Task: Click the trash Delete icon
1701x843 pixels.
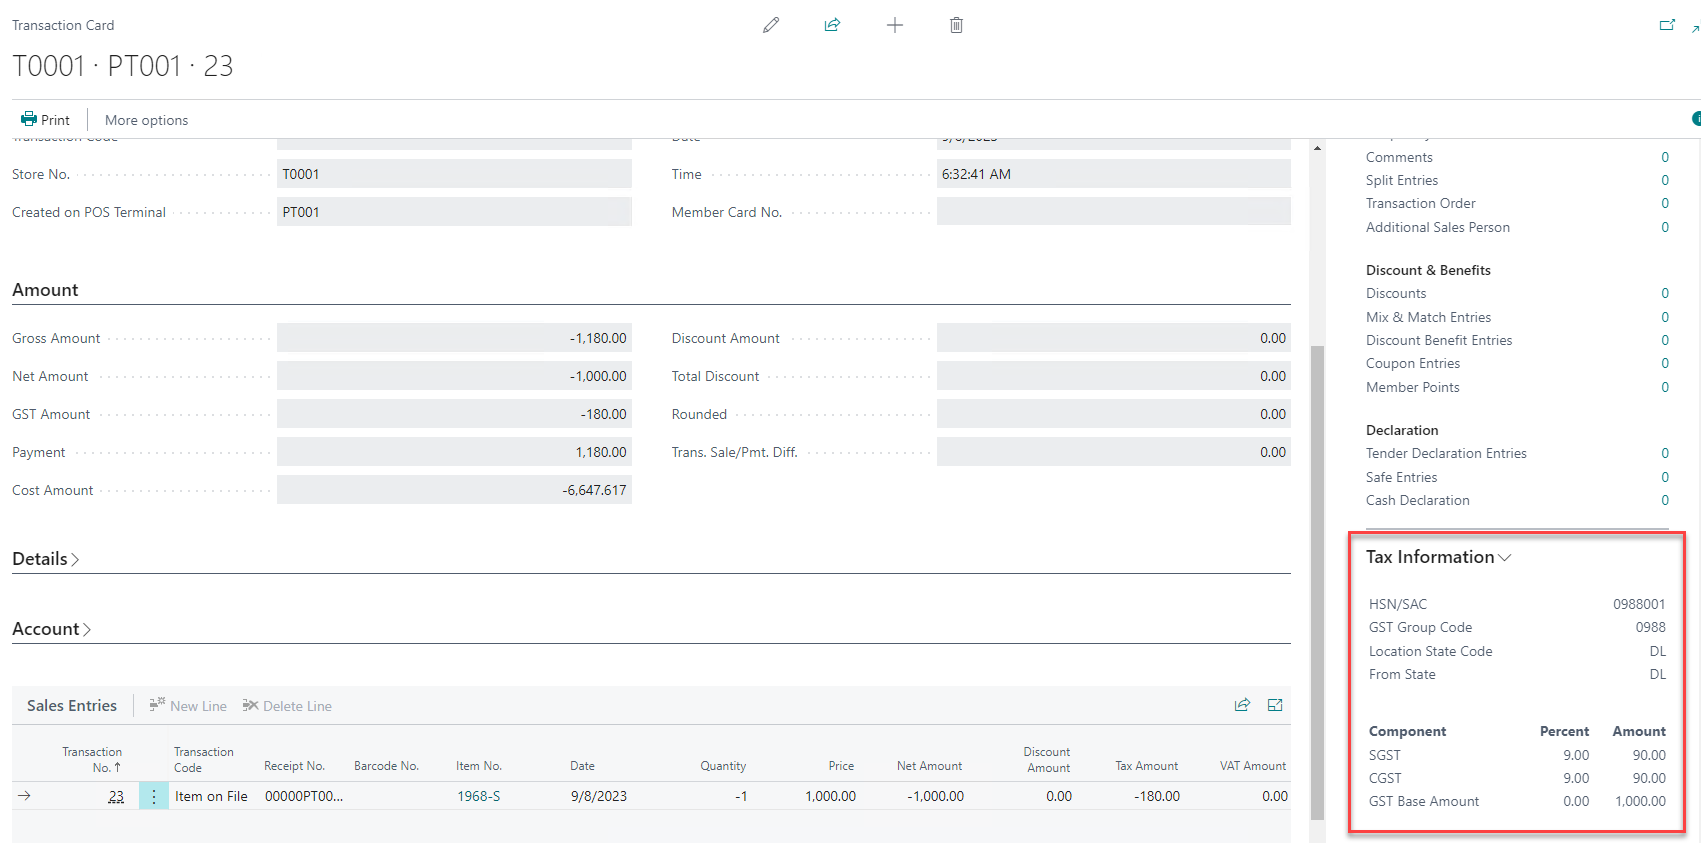Action: 956,25
